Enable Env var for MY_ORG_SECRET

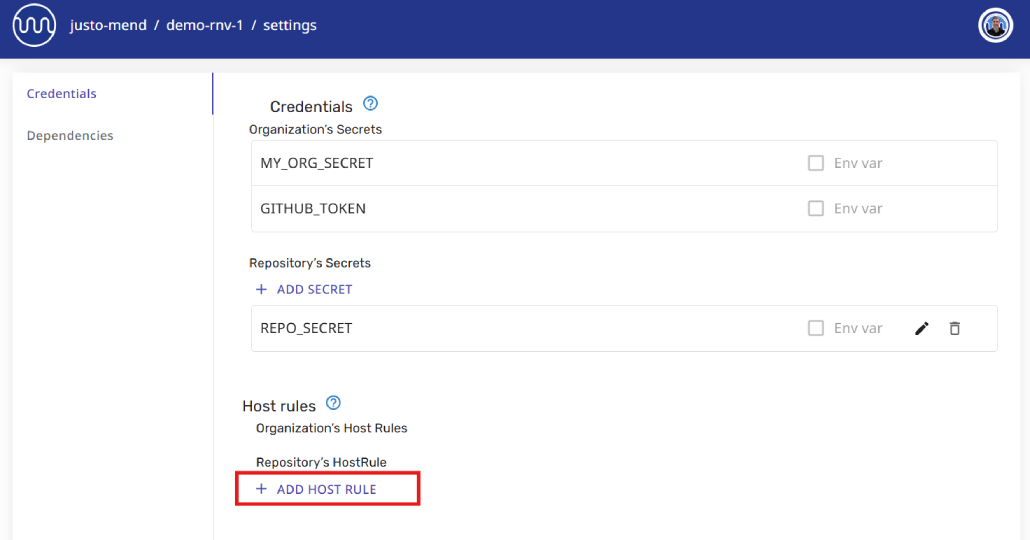816,163
